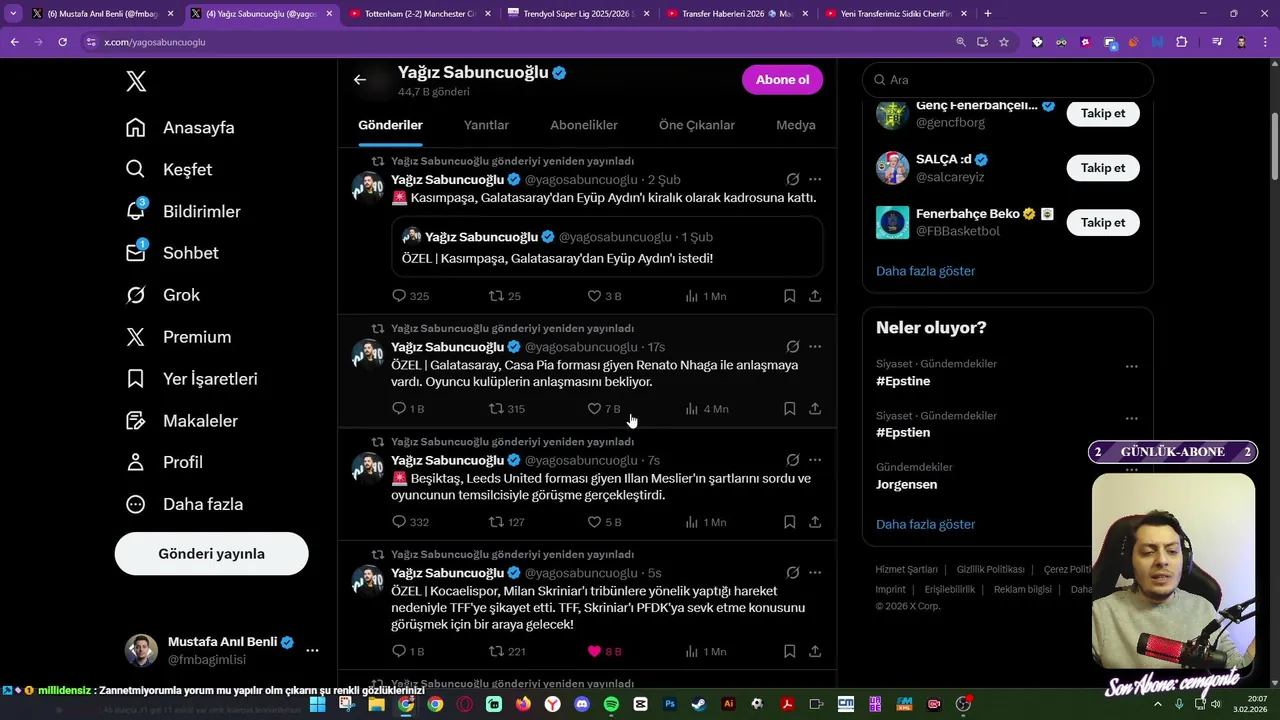Image resolution: width=1280 pixels, height=720 pixels.
Task: Open Makaleler from the sidebar
Action: tap(182, 421)
